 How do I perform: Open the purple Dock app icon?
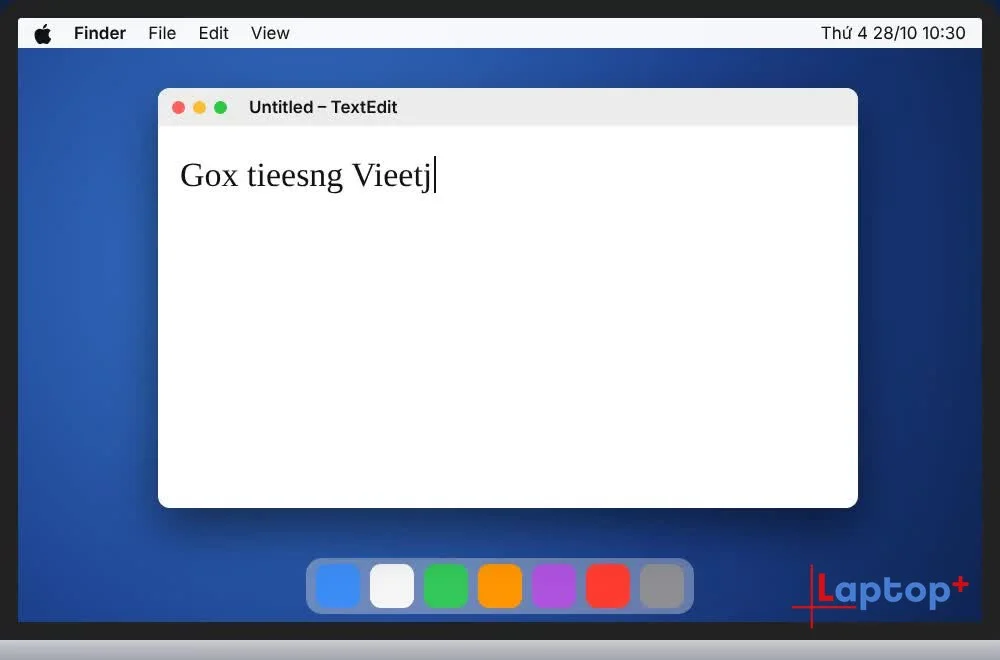click(554, 585)
